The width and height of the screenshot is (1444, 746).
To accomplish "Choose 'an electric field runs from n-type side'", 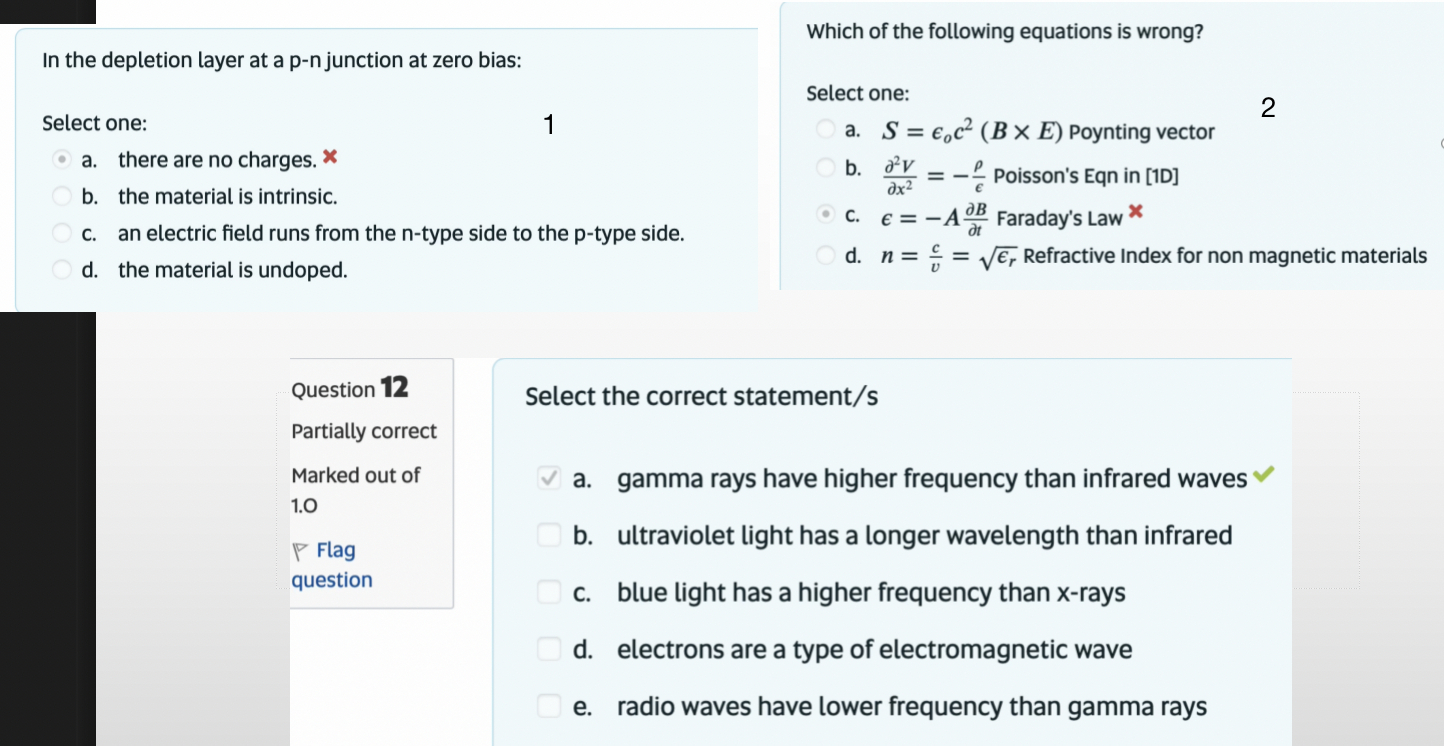I will tap(61, 233).
